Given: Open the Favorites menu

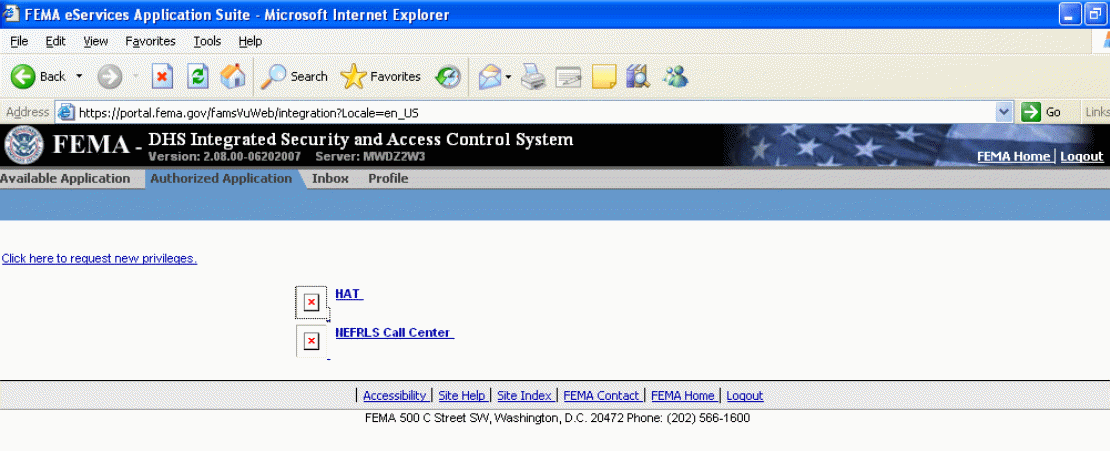Looking at the screenshot, I should 150,41.
